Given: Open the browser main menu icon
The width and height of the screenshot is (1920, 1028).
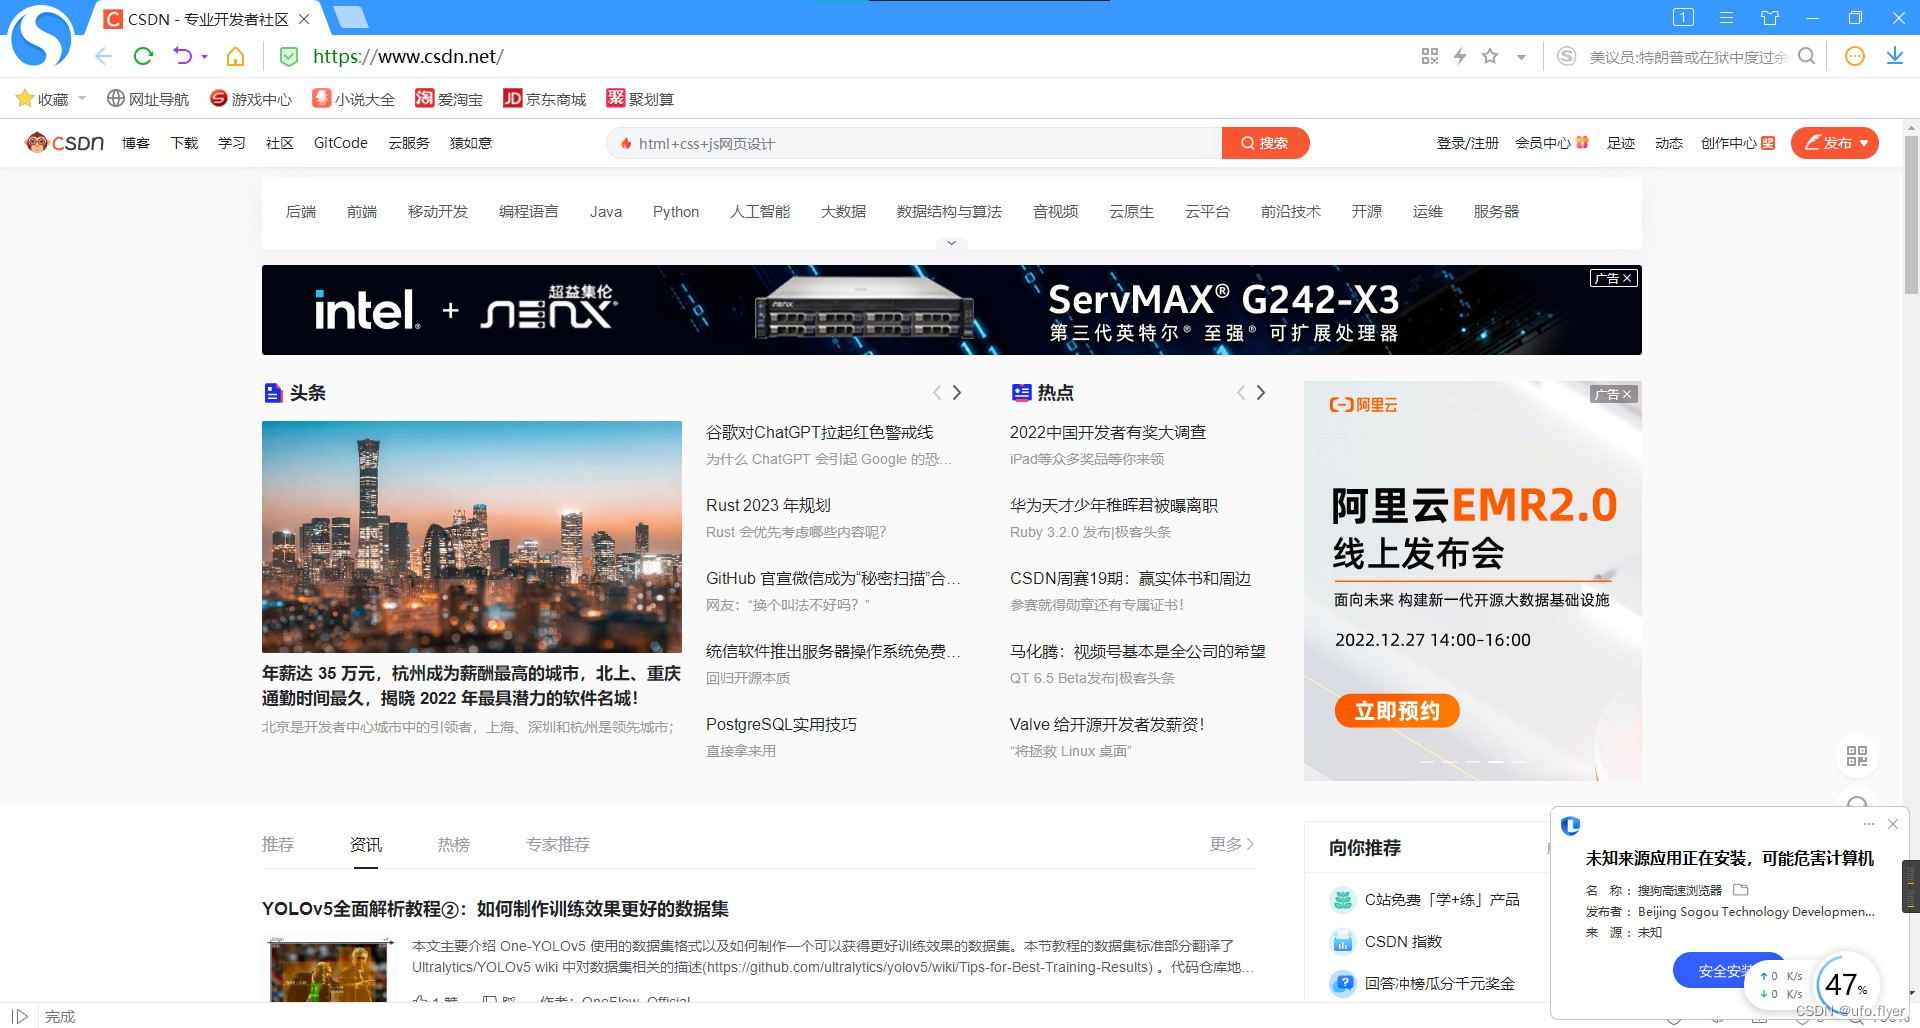Looking at the screenshot, I should [1726, 17].
